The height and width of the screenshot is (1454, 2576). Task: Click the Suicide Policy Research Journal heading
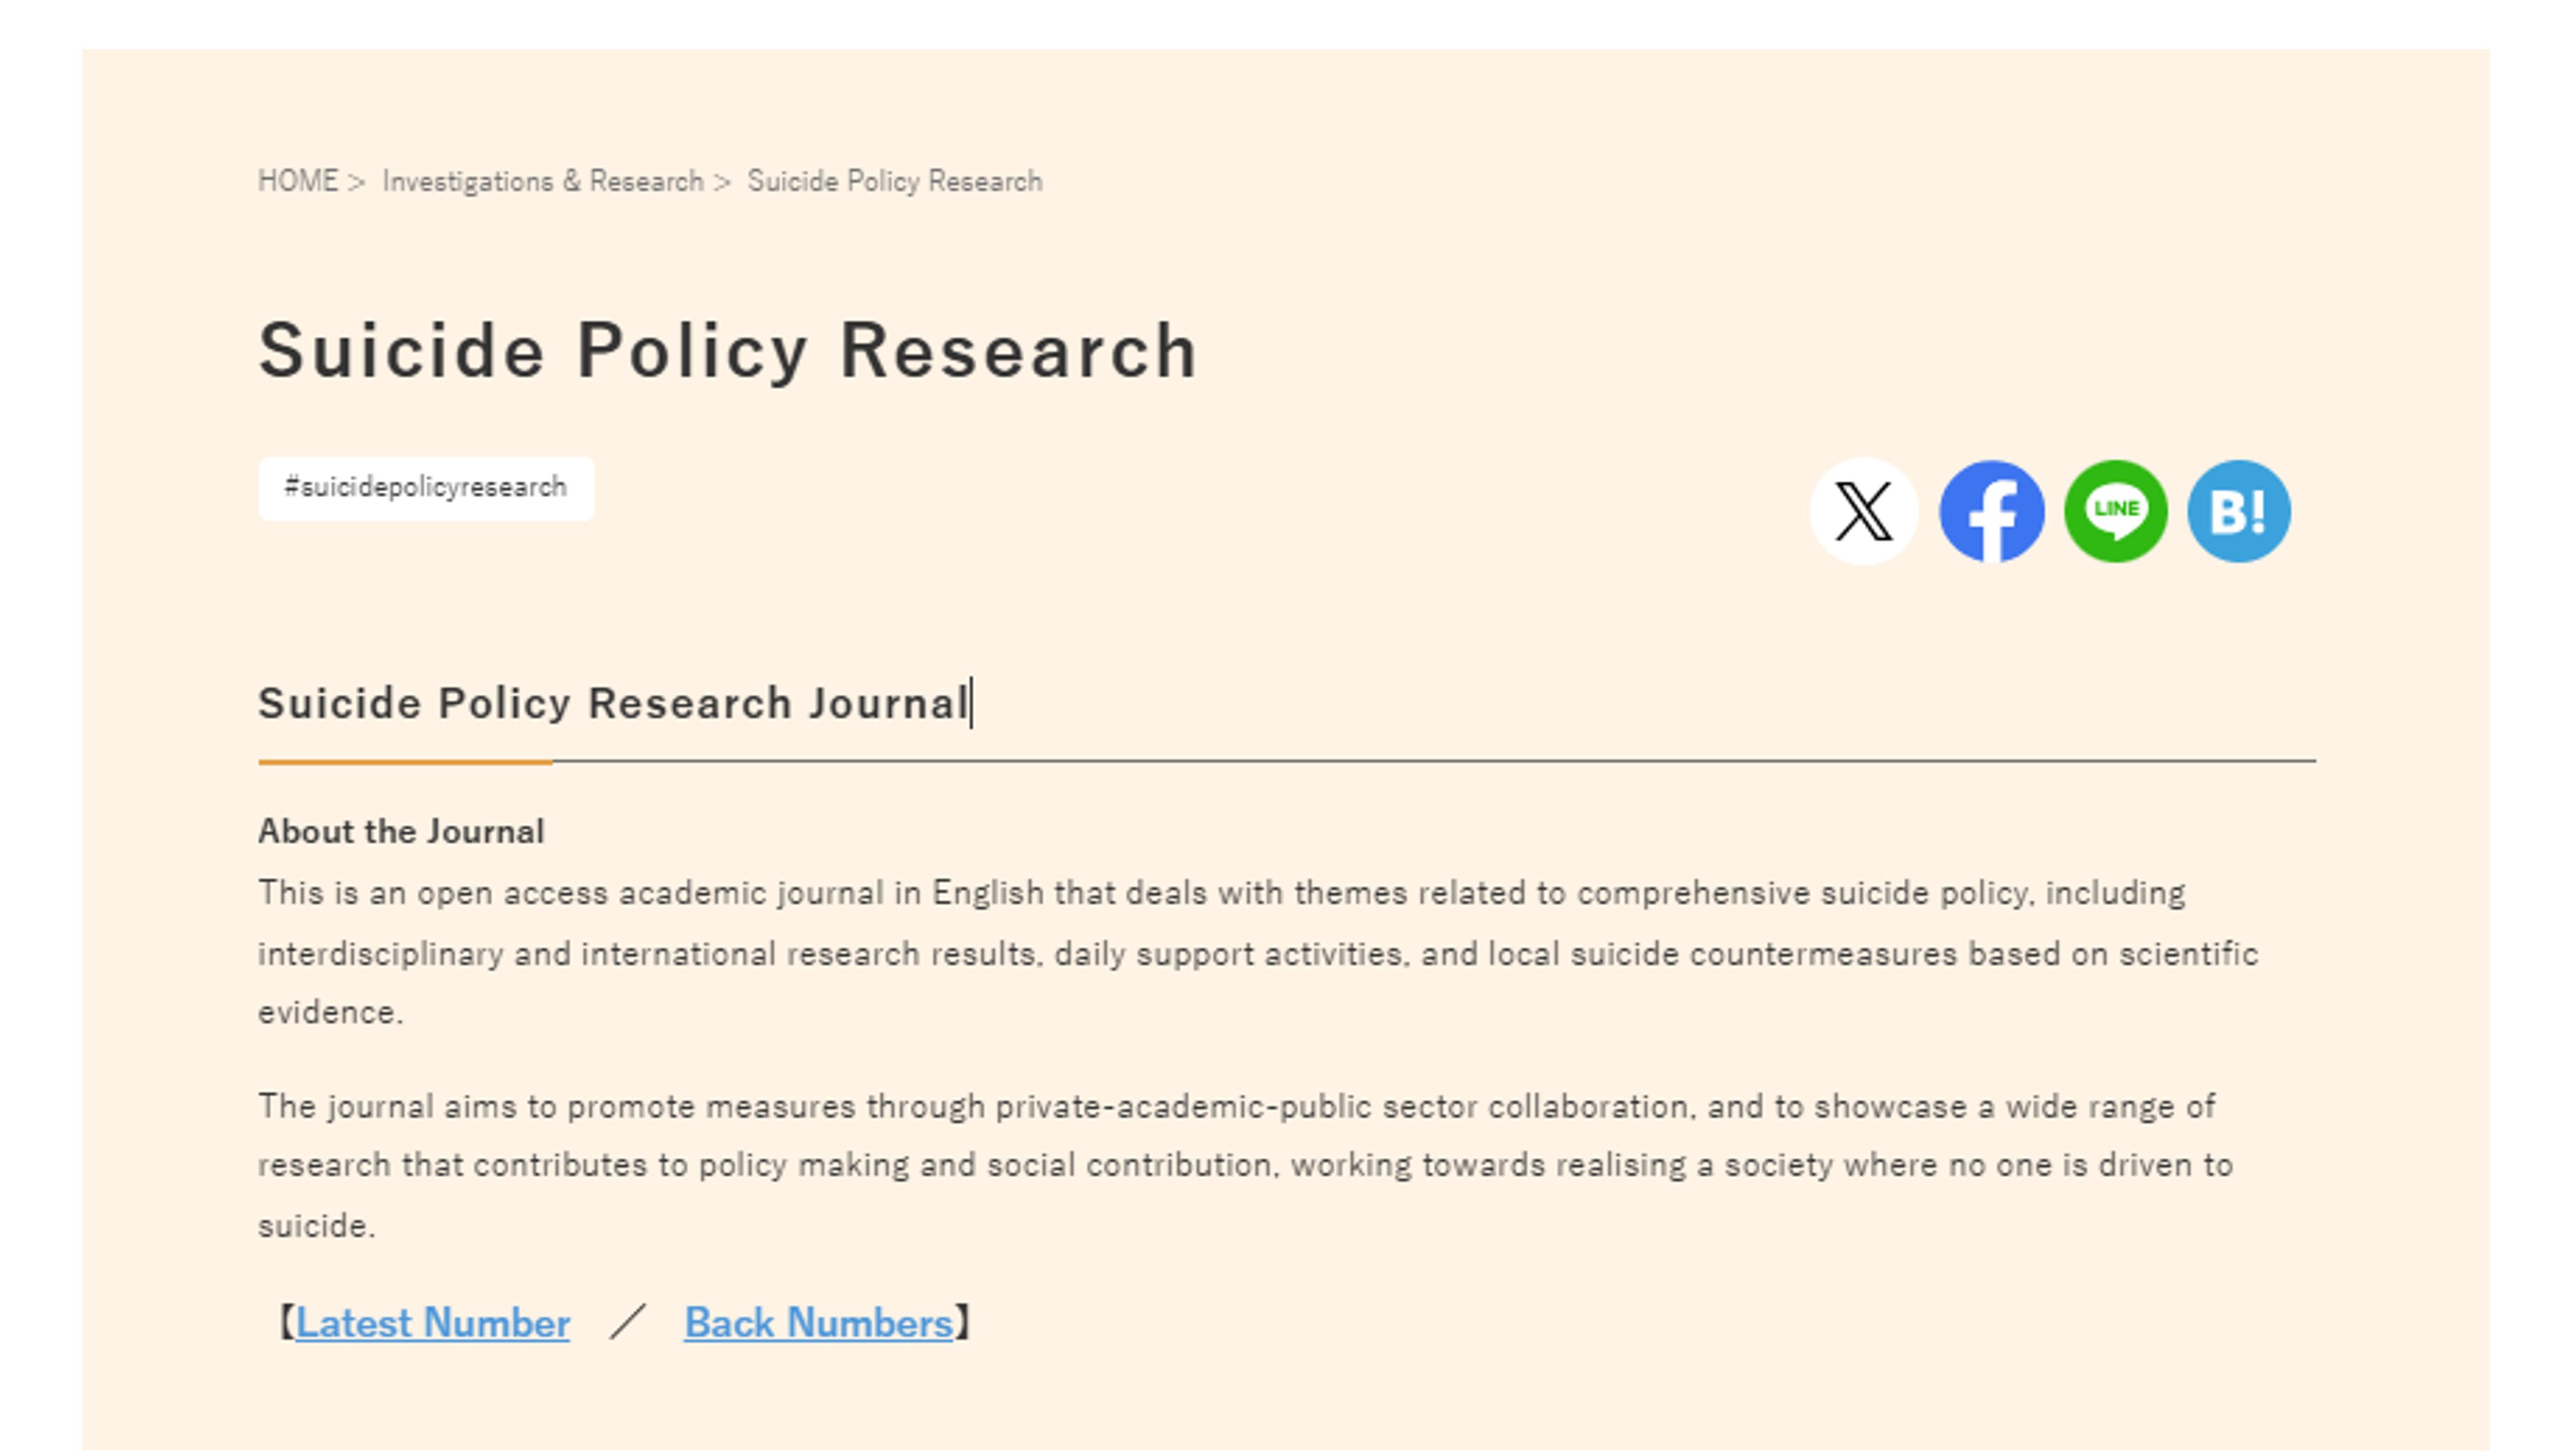click(613, 703)
